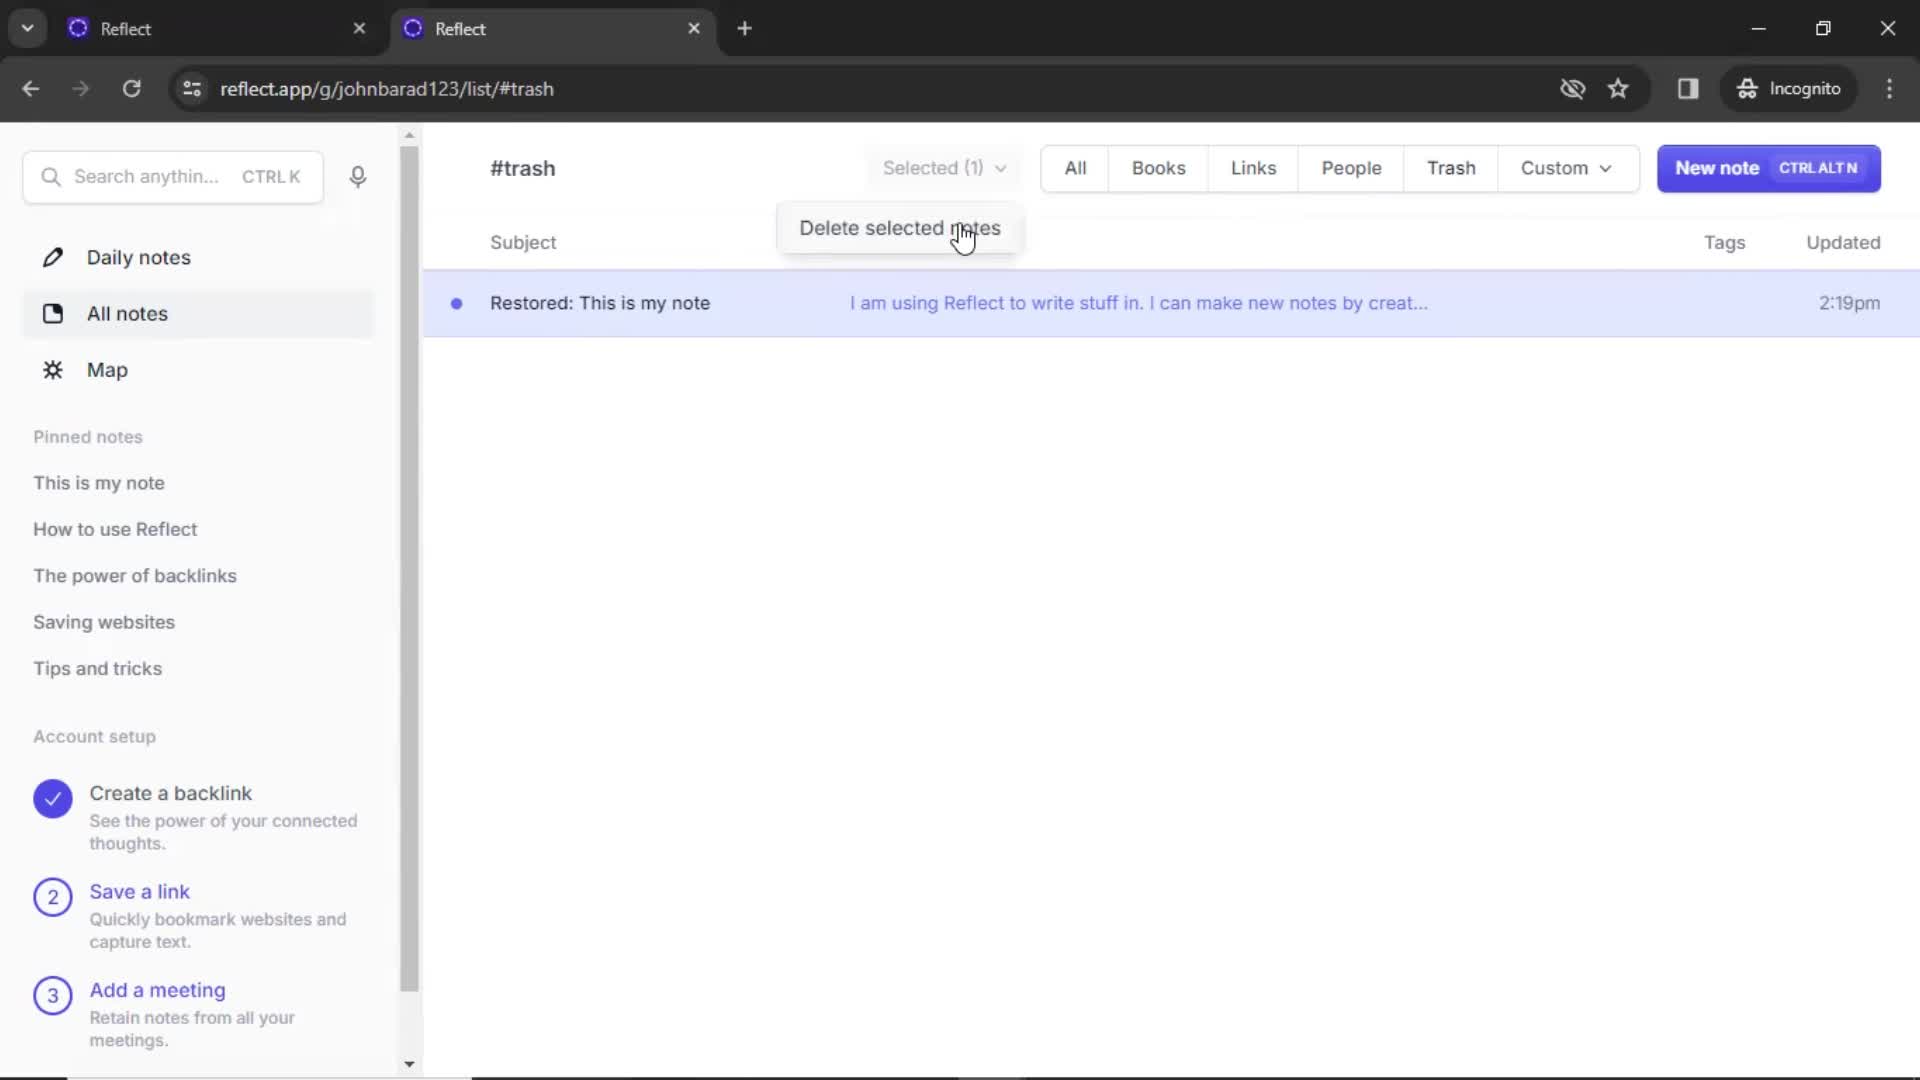
Task: Open This is my note pinned link
Action: (98, 481)
